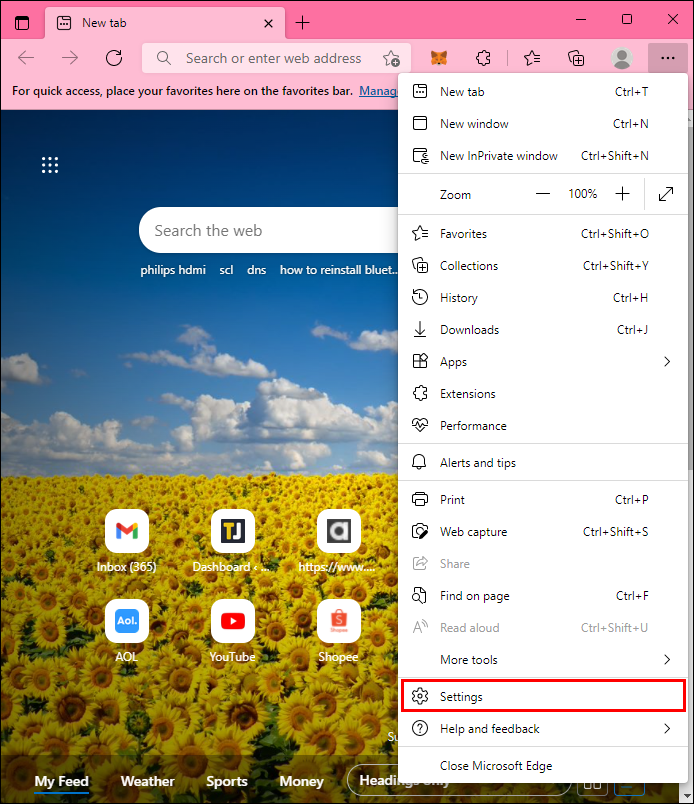Open Extensions from the menu
Viewport: 694px width, 804px height.
(543, 394)
